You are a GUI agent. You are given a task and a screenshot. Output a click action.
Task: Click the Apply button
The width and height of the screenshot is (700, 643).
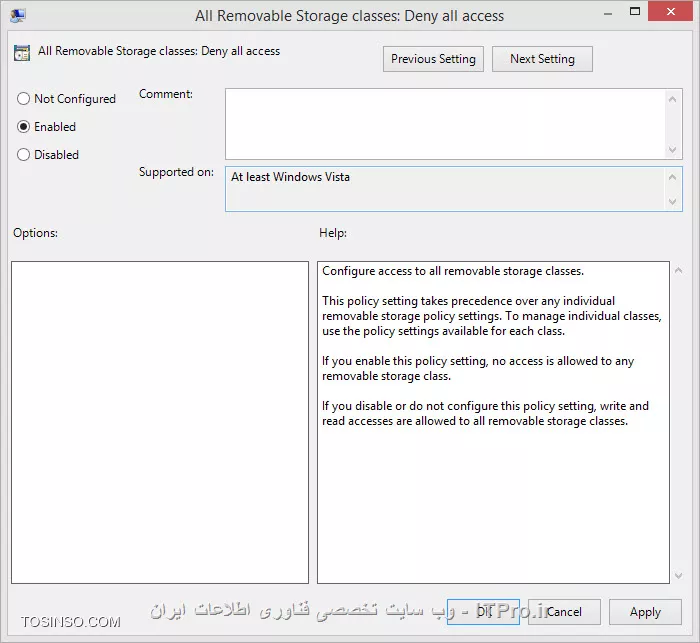(x=645, y=612)
